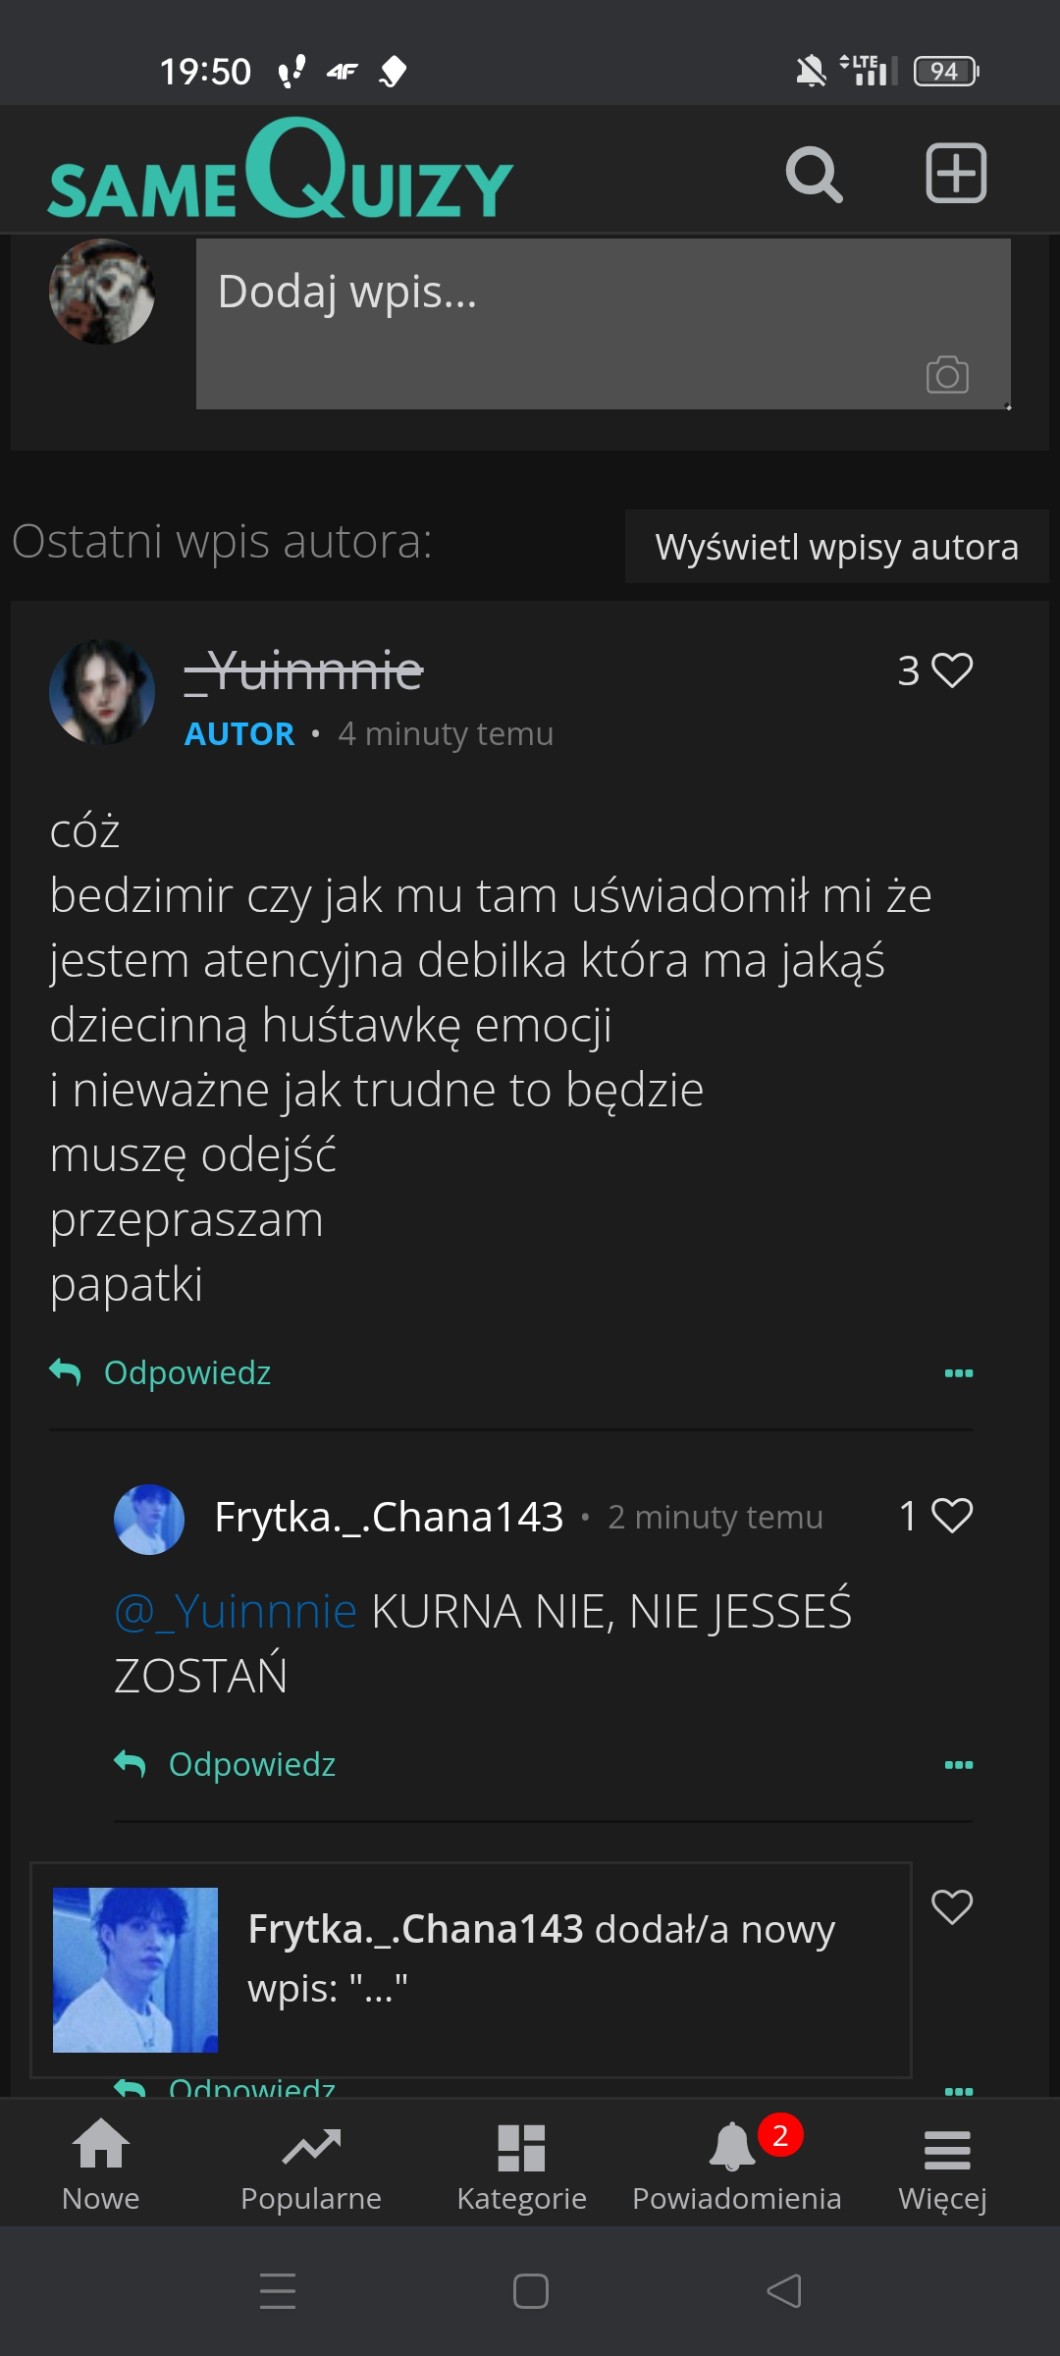This screenshot has width=1060, height=2356.
Task: Tap the plus create-new icon
Action: click(956, 174)
